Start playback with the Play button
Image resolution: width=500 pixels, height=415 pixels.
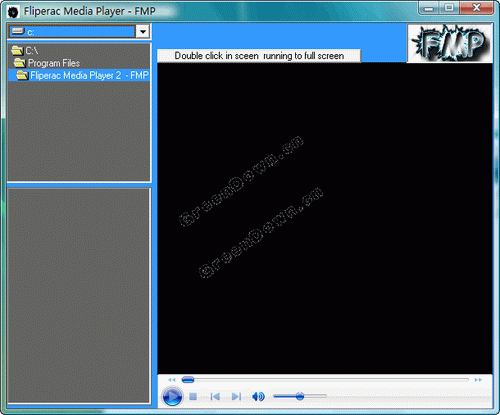coord(172,396)
